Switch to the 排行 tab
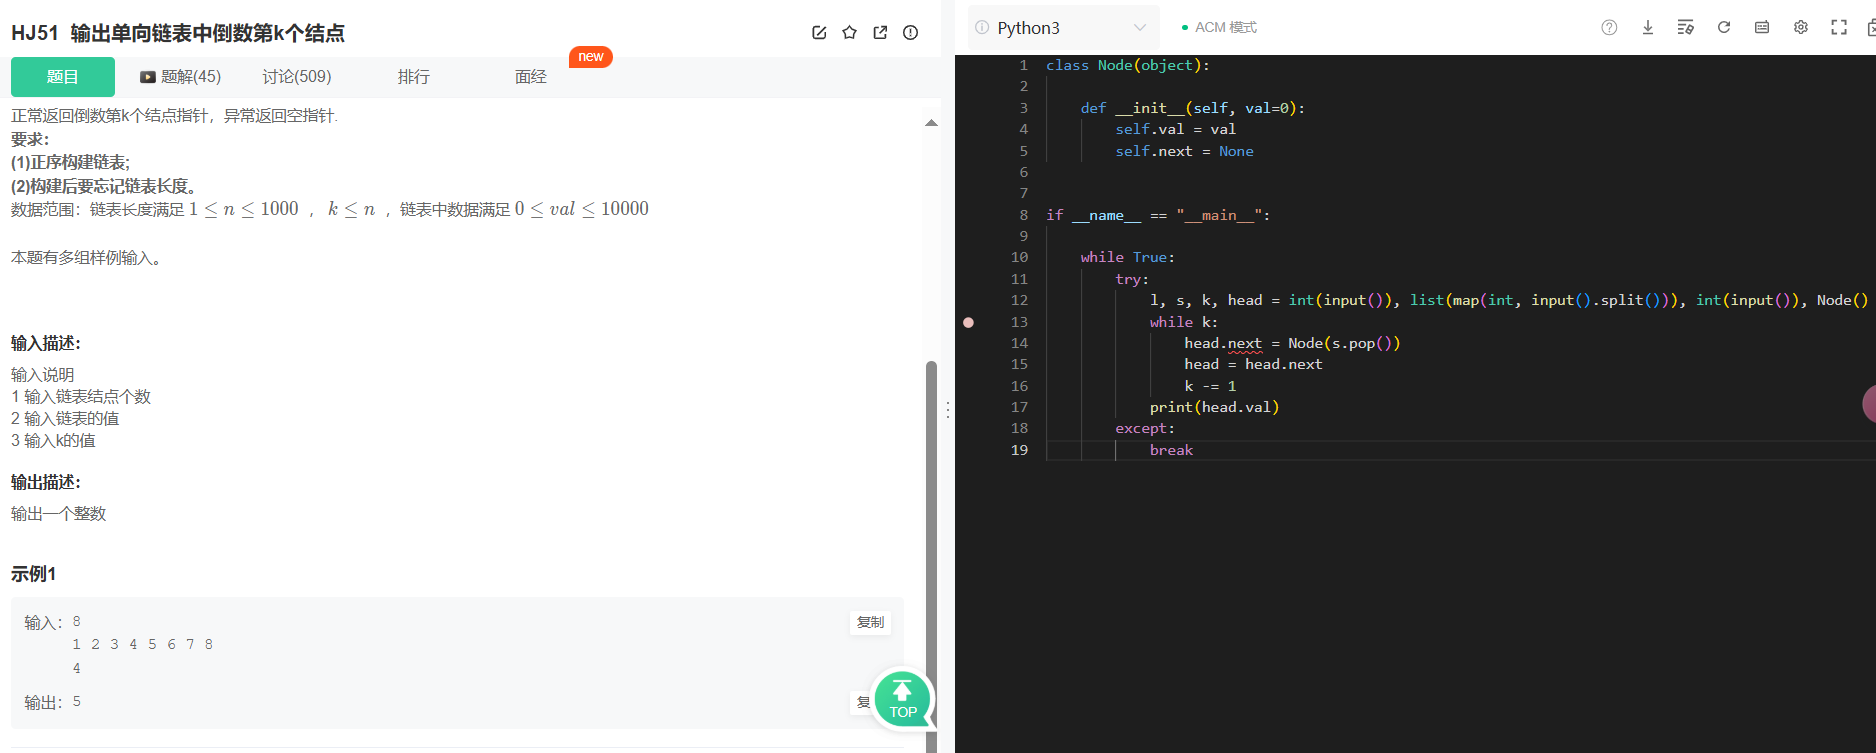This screenshot has width=1876, height=753. 414,77
